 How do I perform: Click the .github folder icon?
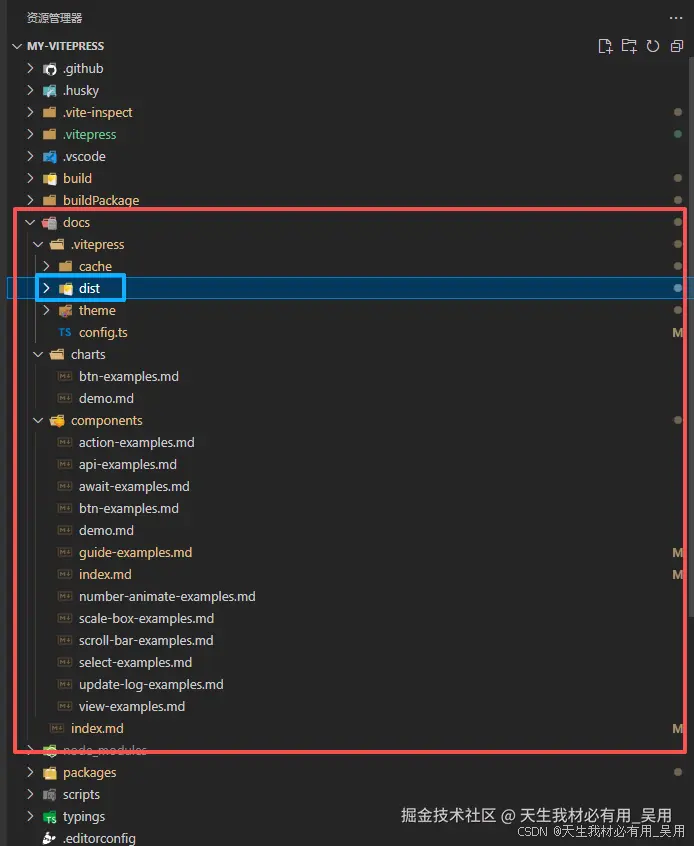click(x=50, y=69)
